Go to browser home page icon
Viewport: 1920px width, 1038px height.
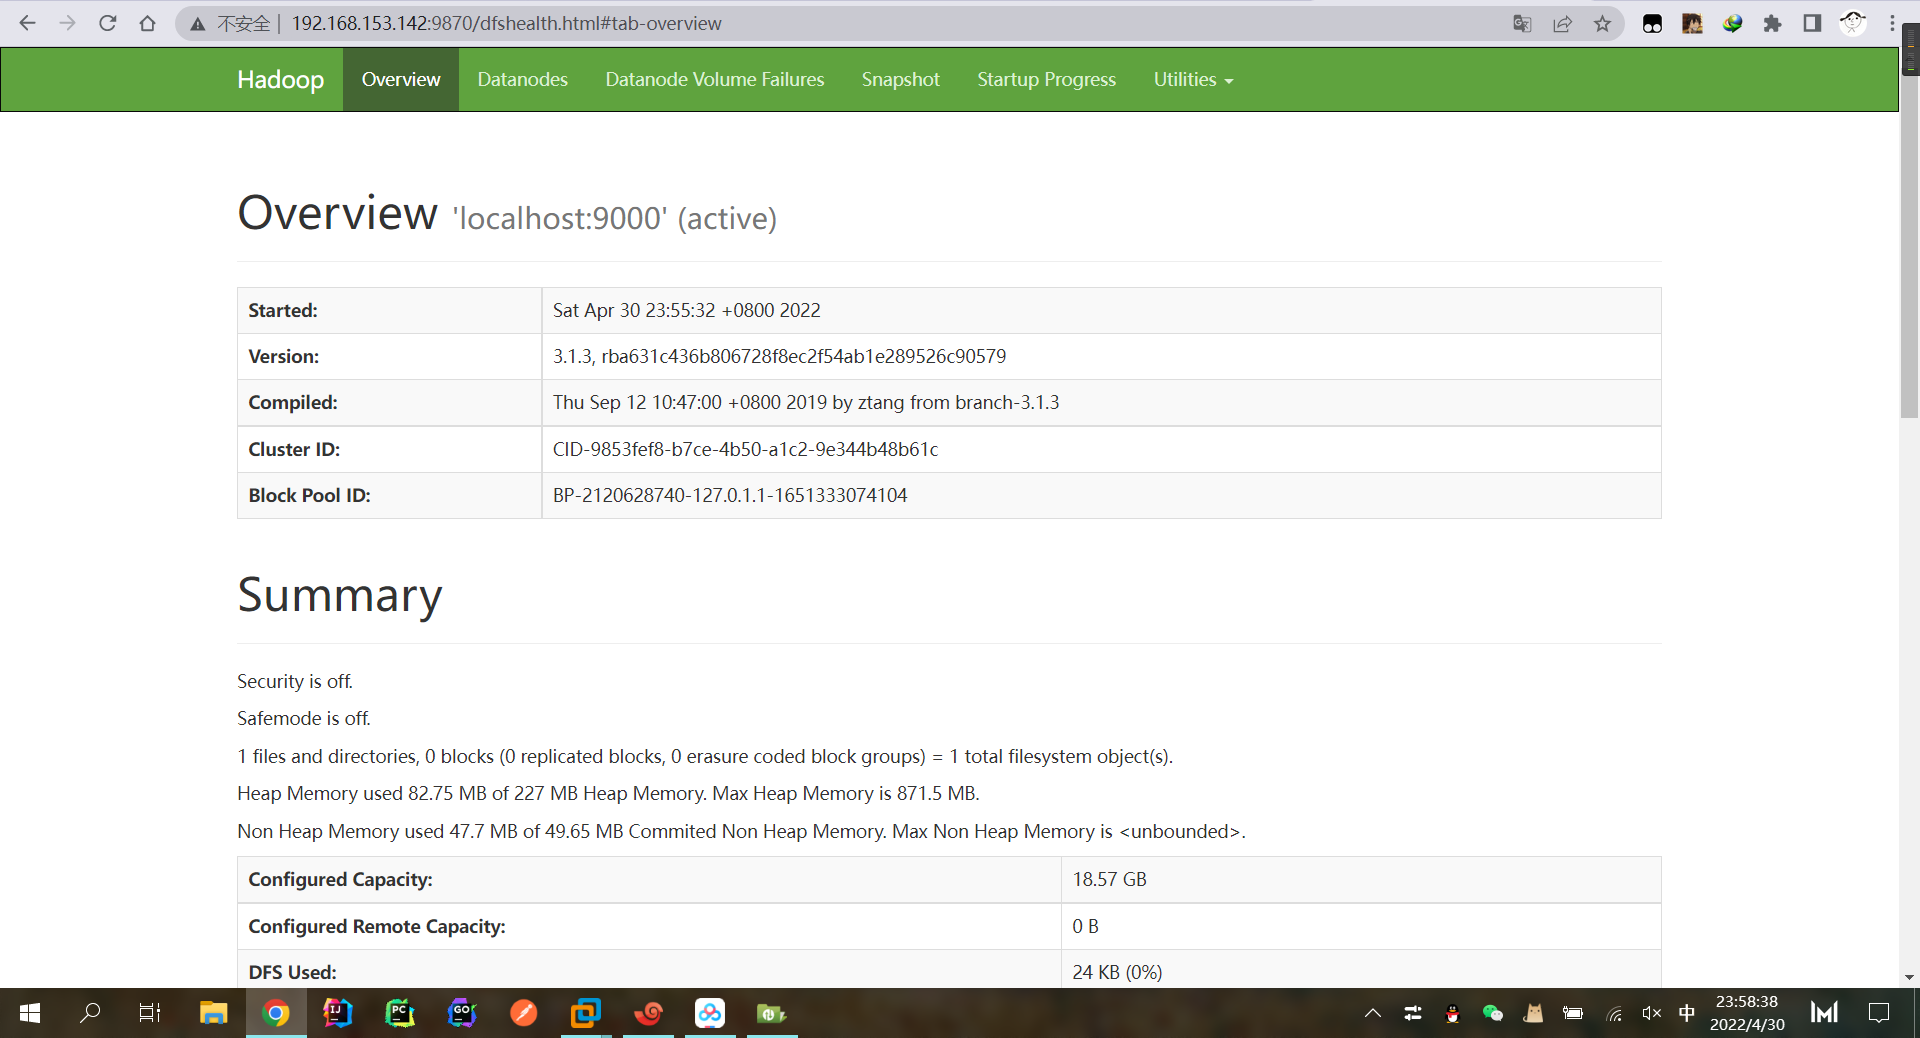(x=147, y=23)
